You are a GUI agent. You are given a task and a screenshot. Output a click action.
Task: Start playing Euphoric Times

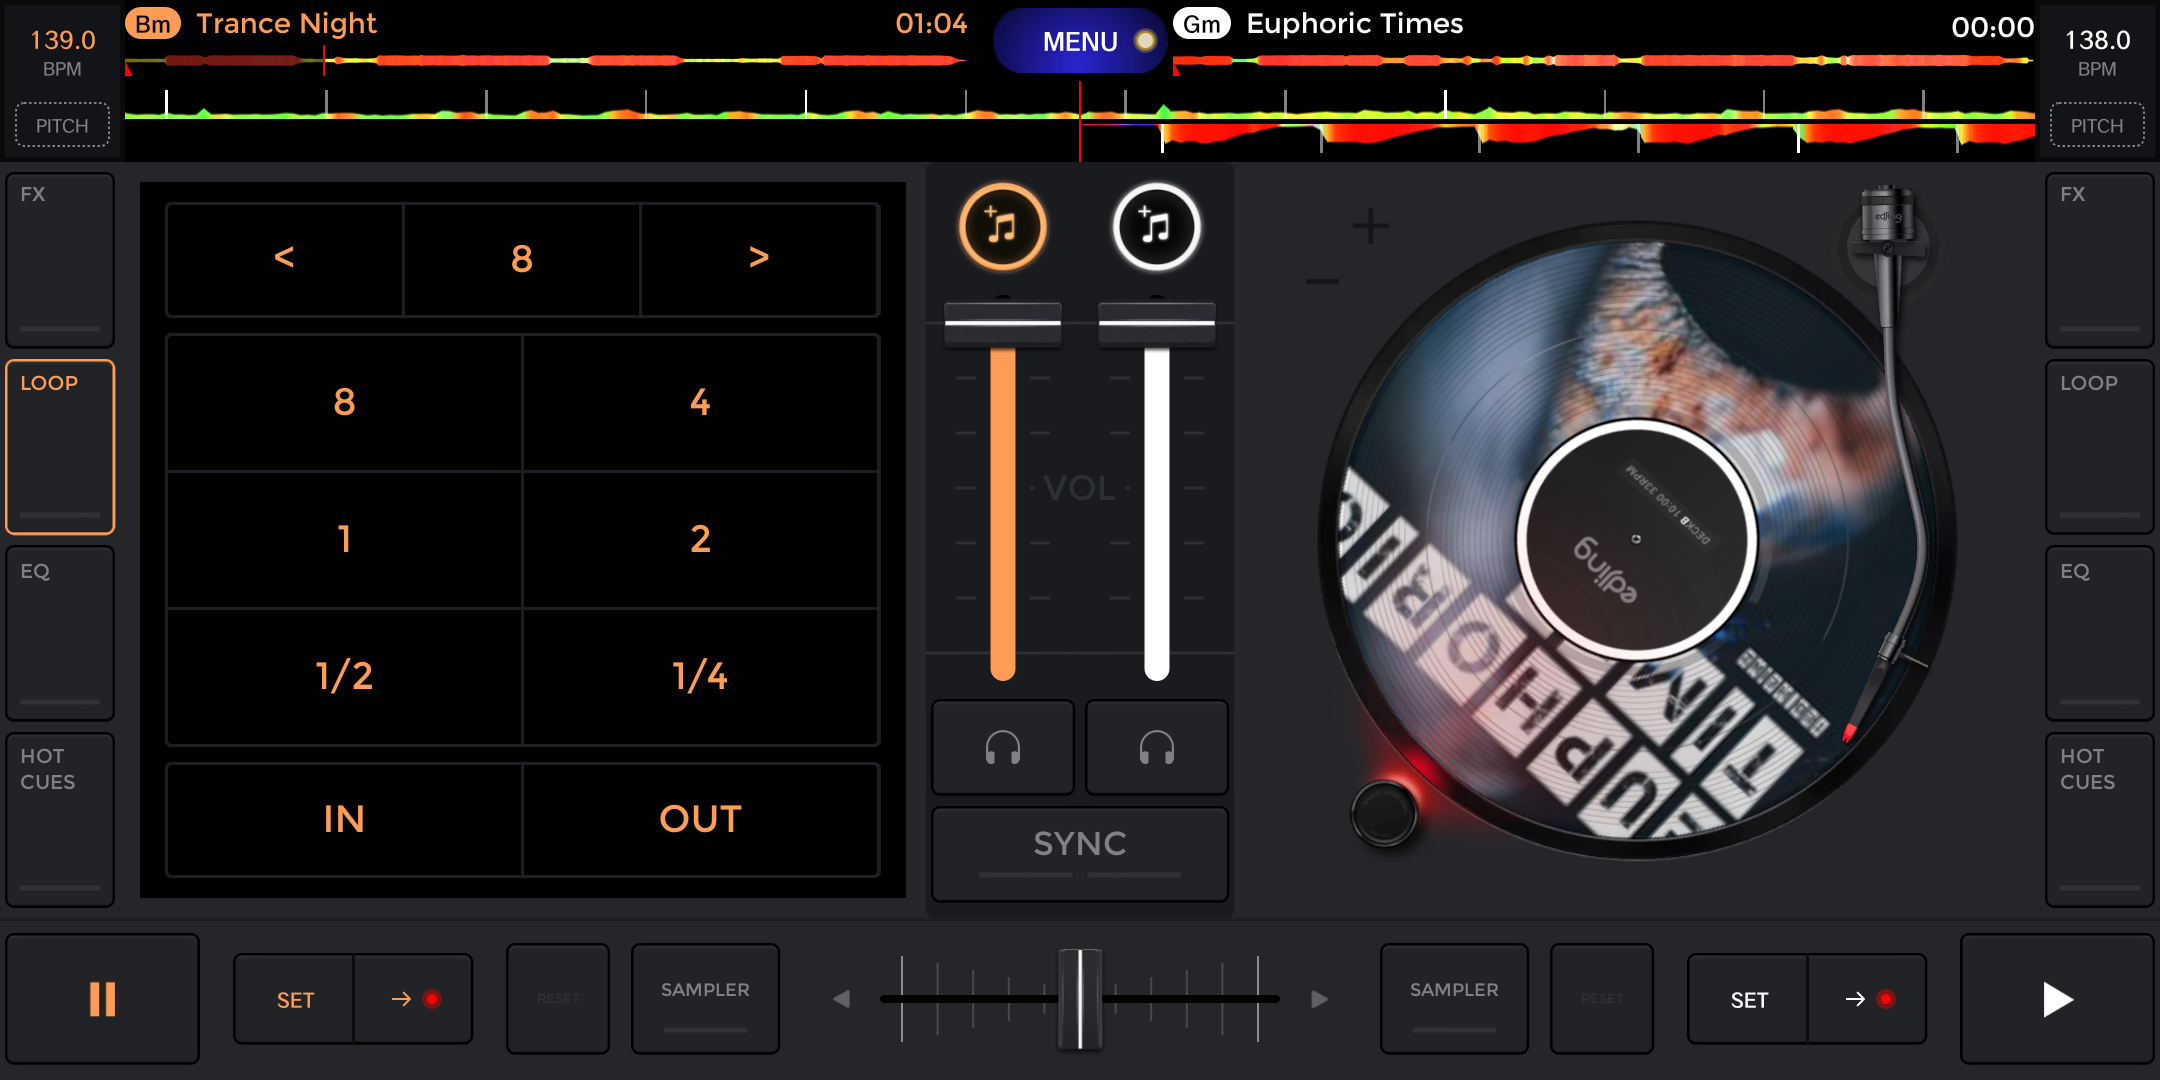(2057, 997)
